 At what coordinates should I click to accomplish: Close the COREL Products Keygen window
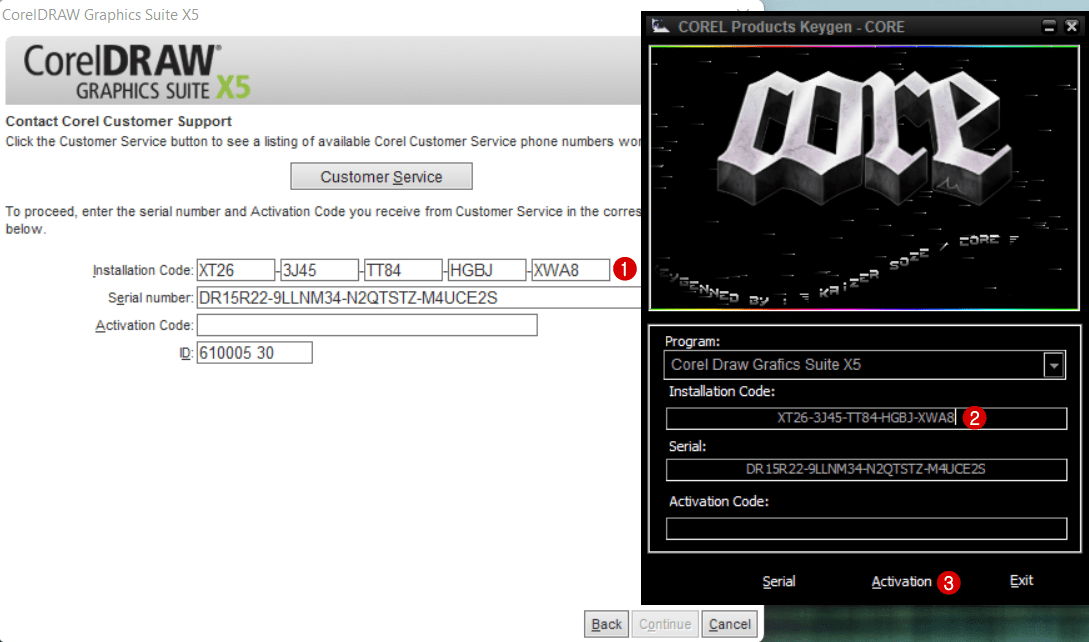(1072, 26)
